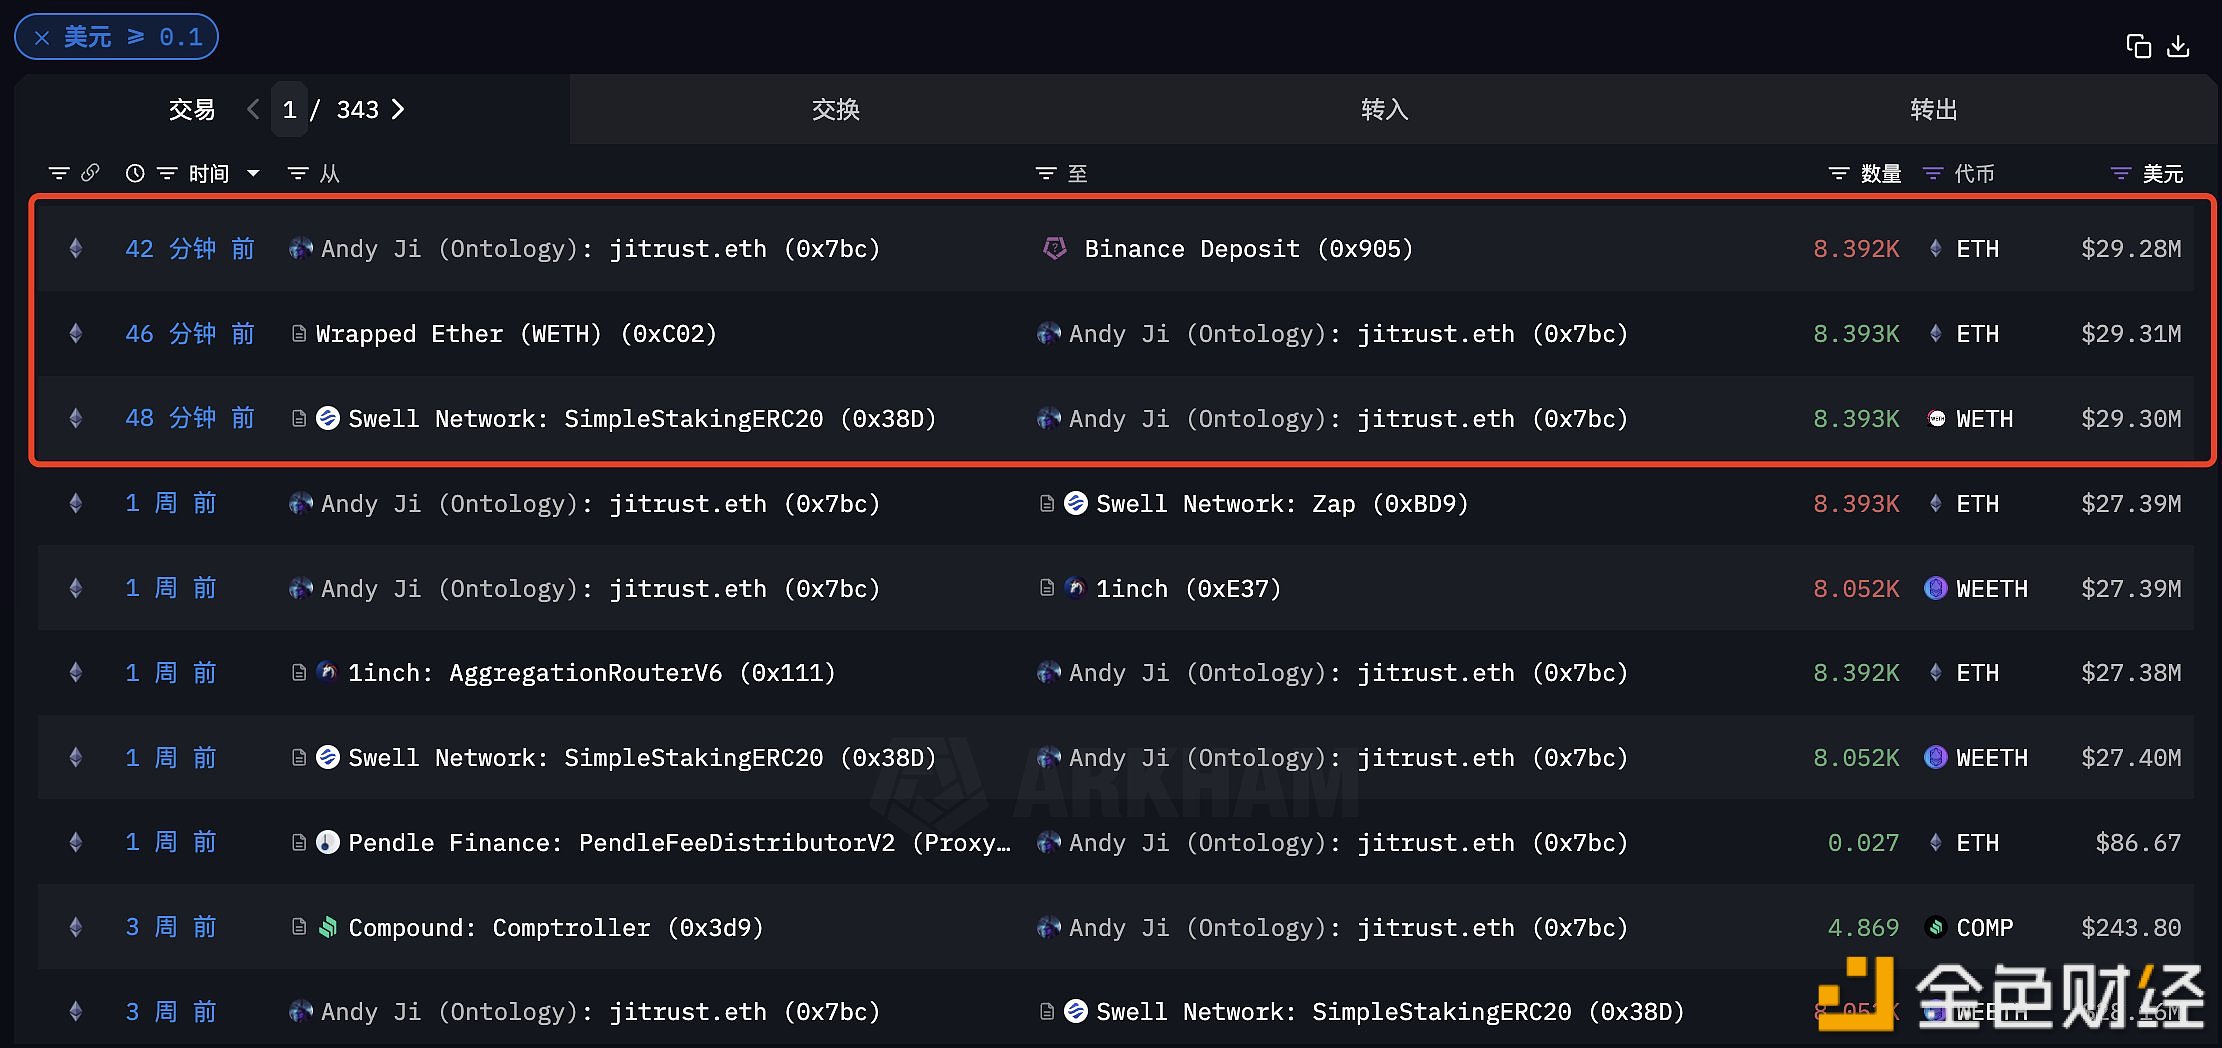Open the 代币 column filter
This screenshot has height=1048, width=2222.
pos(1933,174)
